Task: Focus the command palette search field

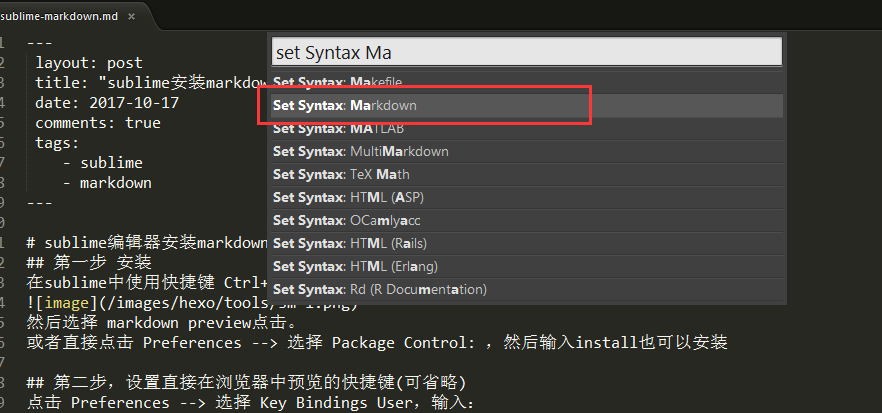Action: coord(527,52)
